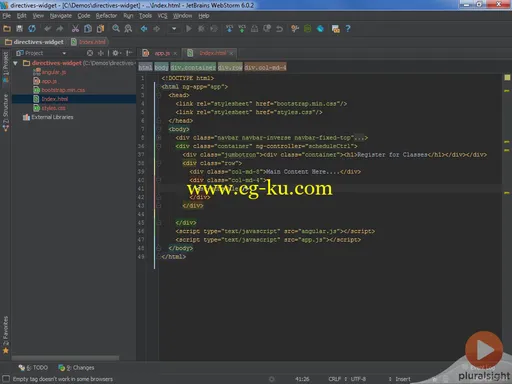The height and width of the screenshot is (384, 512).
Task: Open the VCS menu
Action: pyautogui.click(x=162, y=16)
